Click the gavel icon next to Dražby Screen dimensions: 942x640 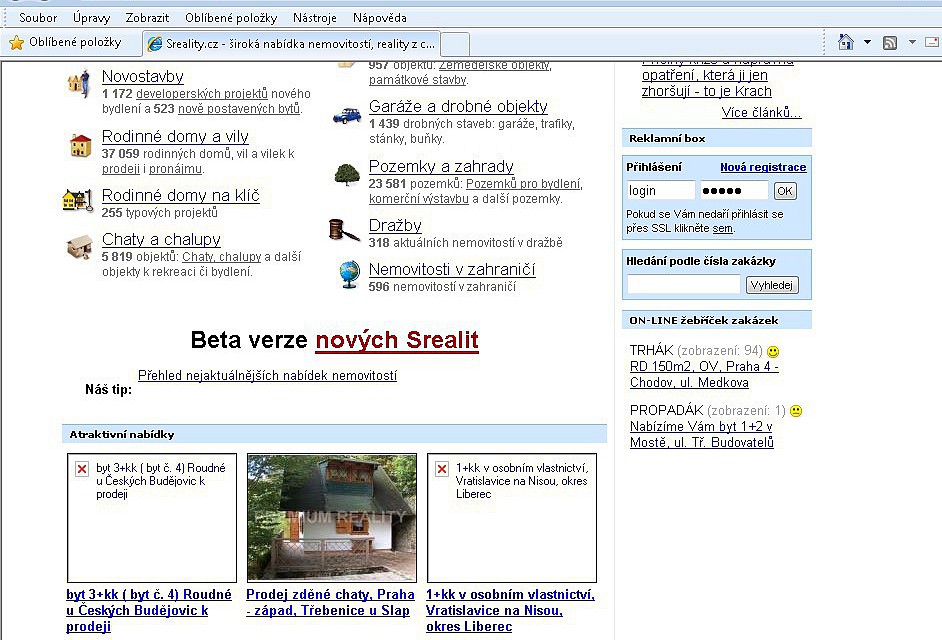(344, 230)
